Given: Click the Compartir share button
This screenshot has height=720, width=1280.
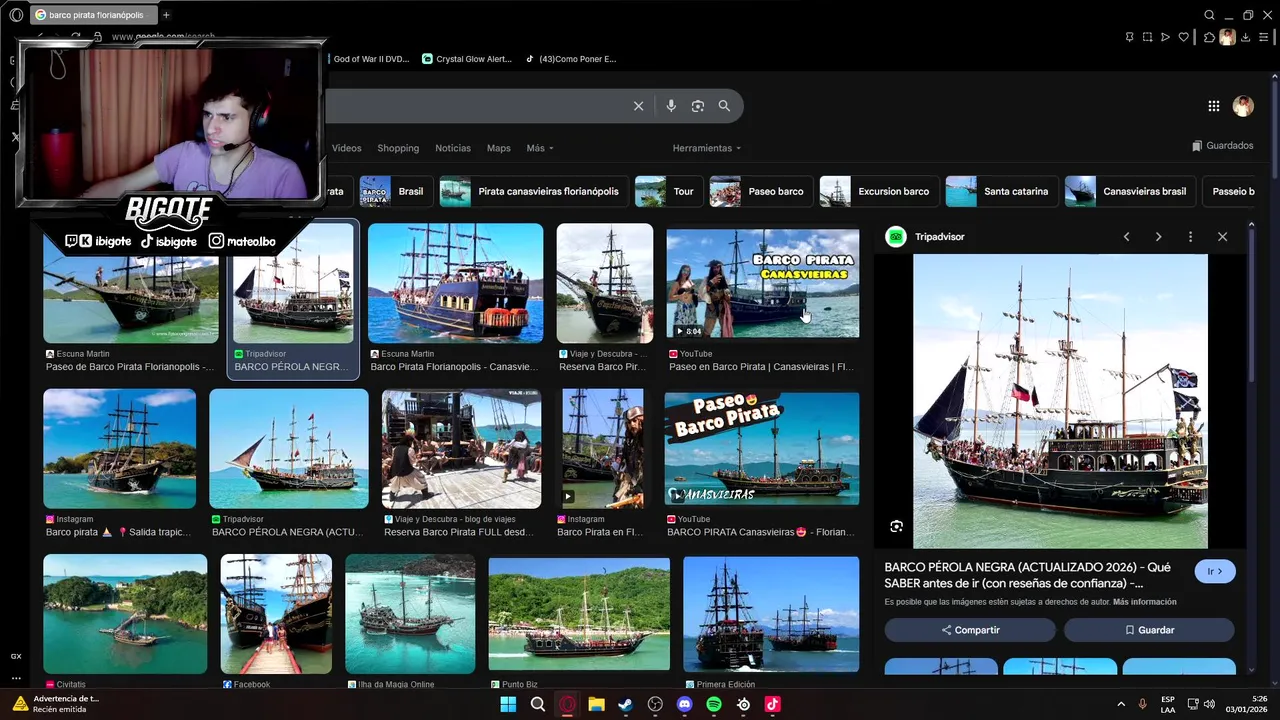Looking at the screenshot, I should (970, 630).
